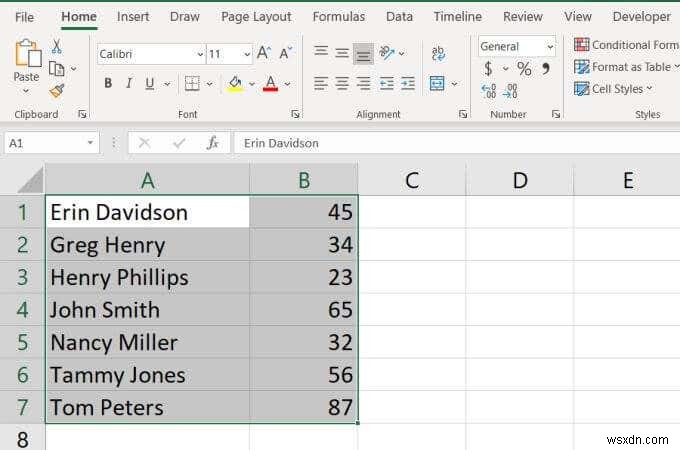Open Clipboard group dialog launcher
This screenshot has height=450, width=680.
82,114
